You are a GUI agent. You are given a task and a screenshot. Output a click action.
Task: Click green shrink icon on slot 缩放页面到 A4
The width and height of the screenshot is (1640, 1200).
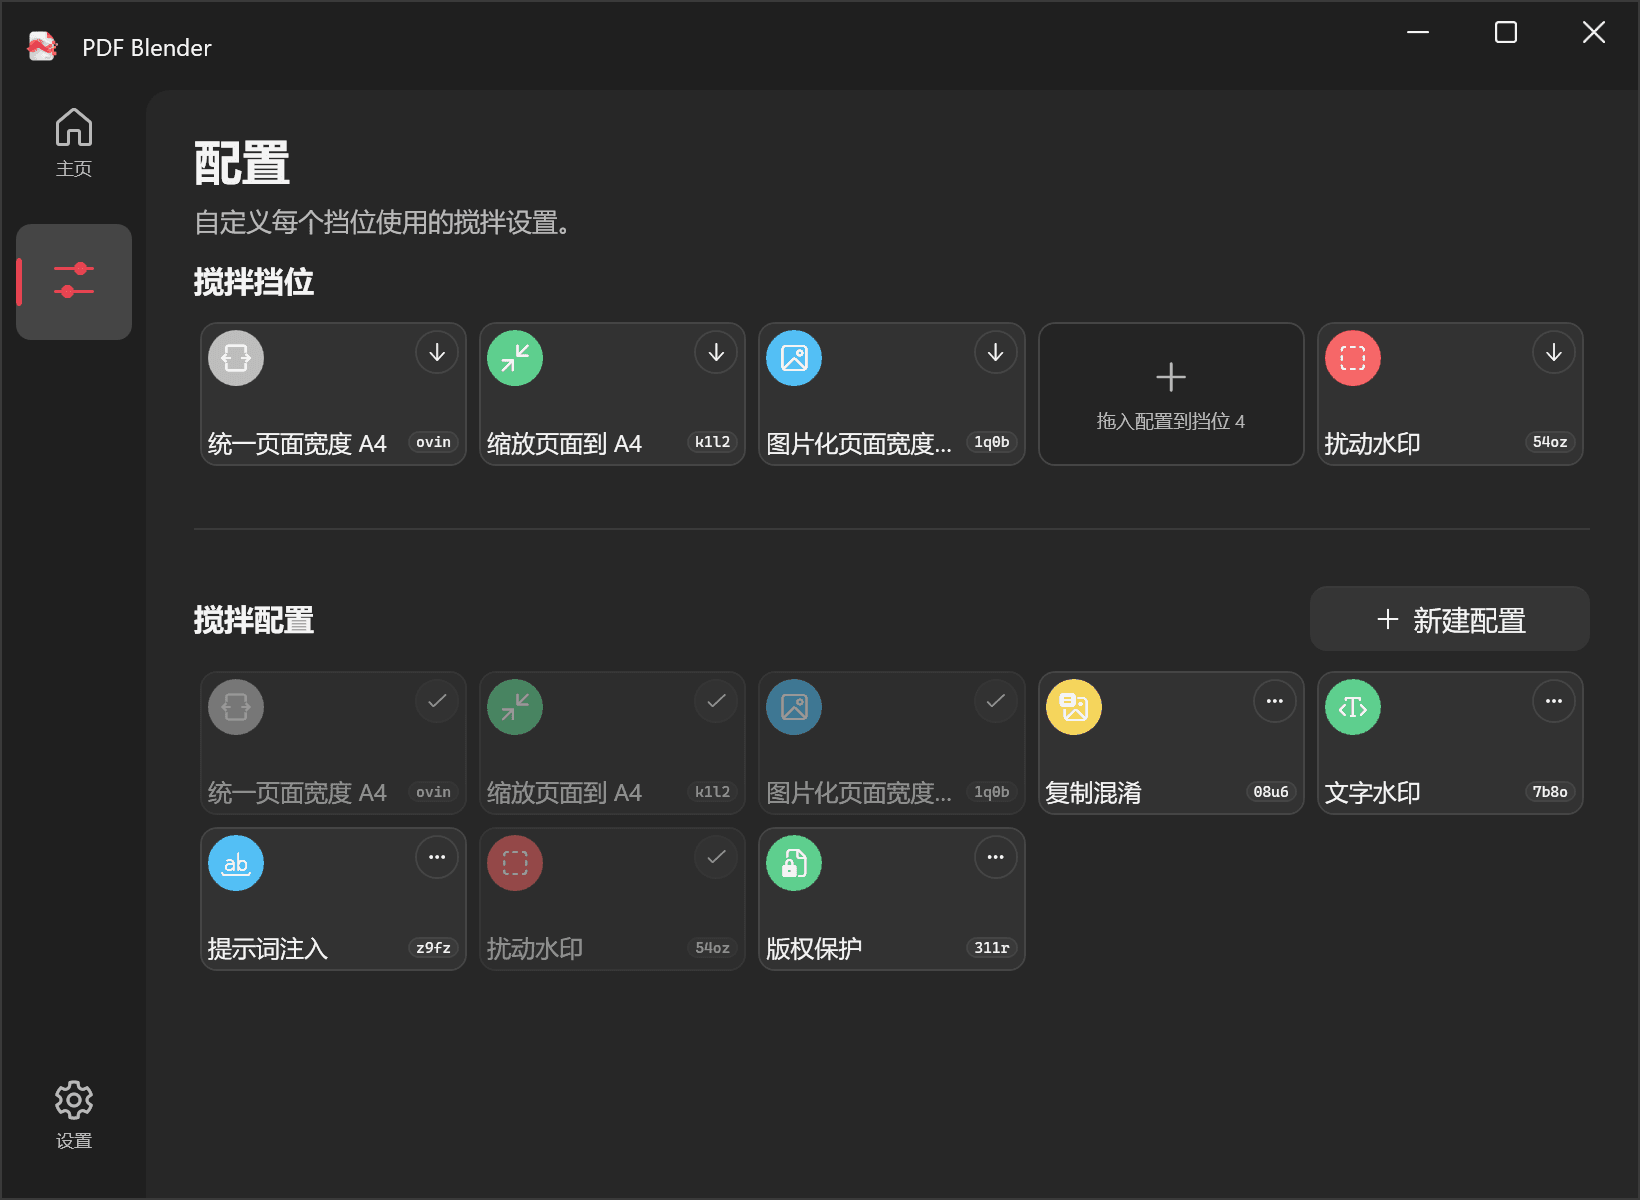(515, 358)
